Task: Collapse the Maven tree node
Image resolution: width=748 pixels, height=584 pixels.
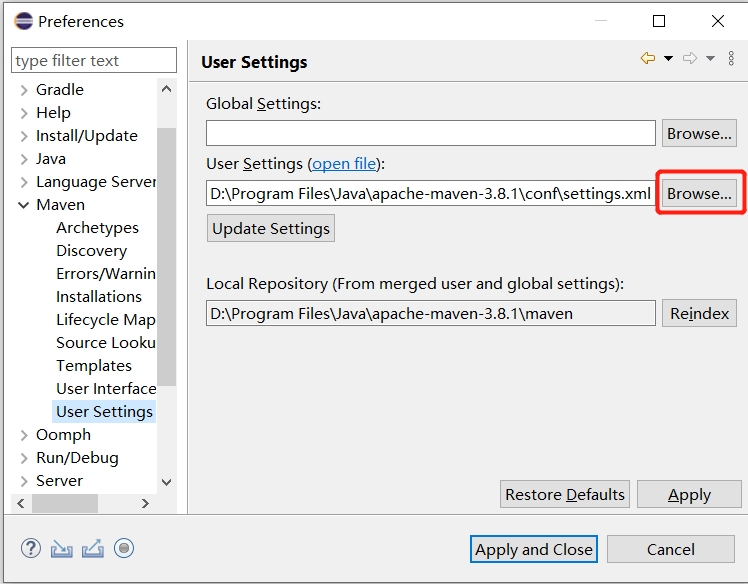Action: pyautogui.click(x=23, y=205)
